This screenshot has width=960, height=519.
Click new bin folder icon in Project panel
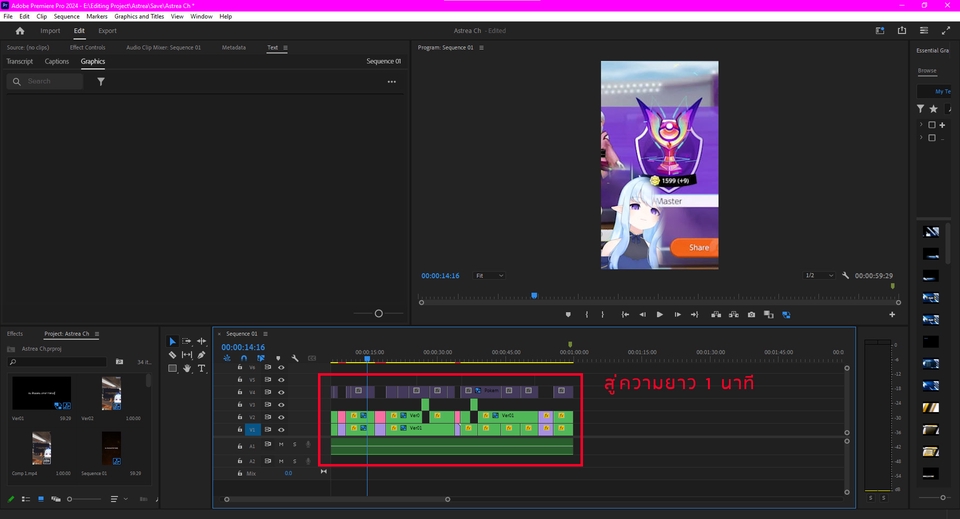click(119, 362)
